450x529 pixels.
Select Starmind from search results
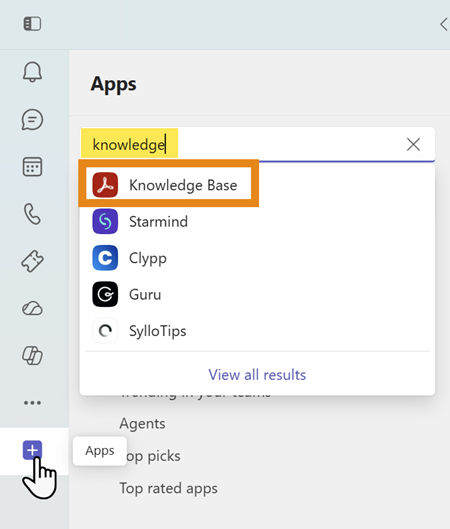257,221
